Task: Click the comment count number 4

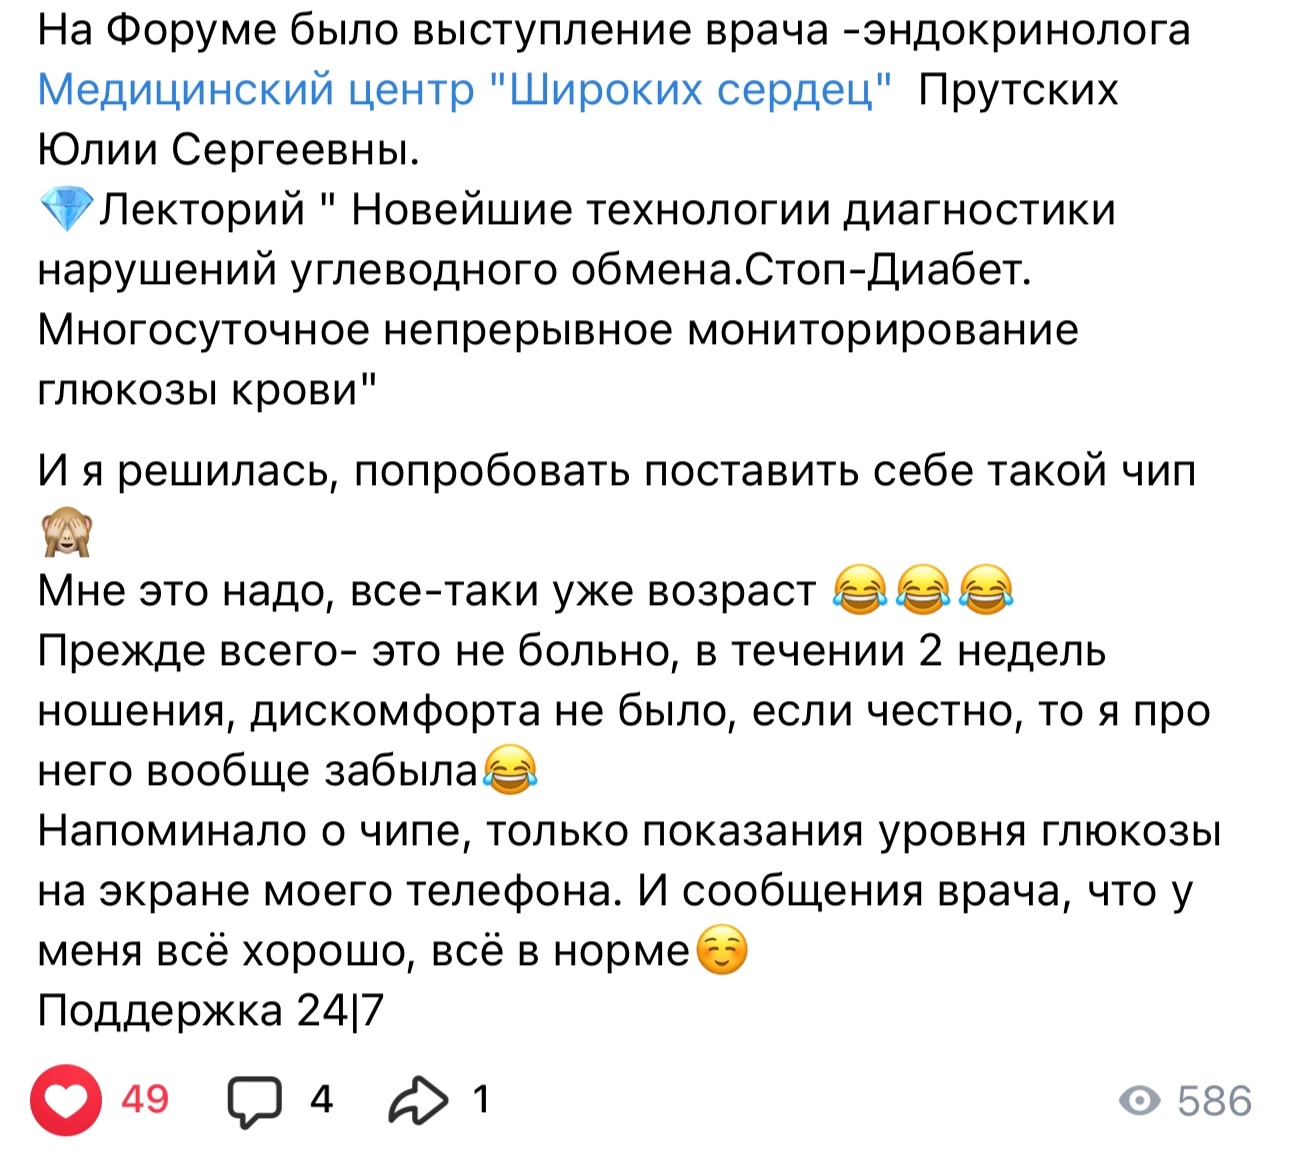Action: point(321,1100)
